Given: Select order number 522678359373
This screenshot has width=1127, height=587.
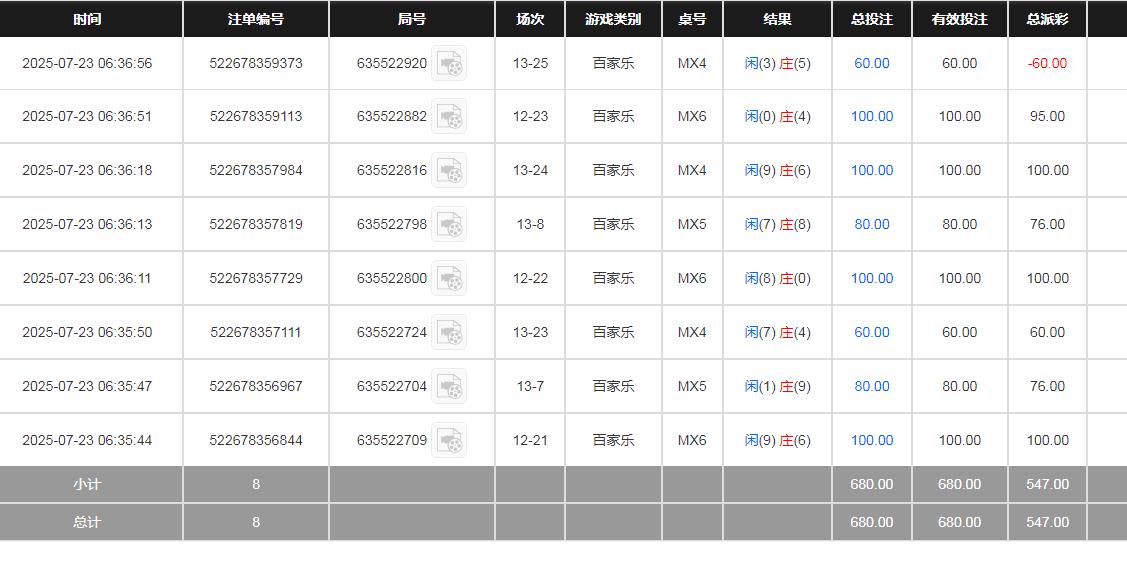Looking at the screenshot, I should point(255,63).
